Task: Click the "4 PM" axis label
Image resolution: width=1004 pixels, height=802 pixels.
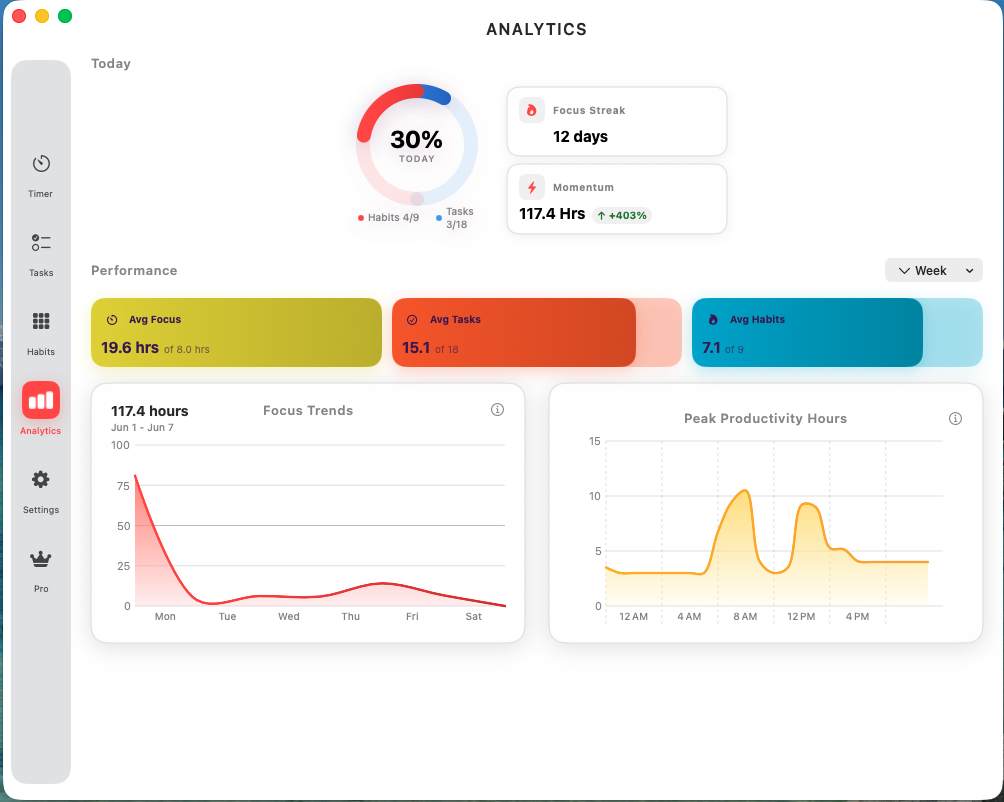Action: point(857,616)
